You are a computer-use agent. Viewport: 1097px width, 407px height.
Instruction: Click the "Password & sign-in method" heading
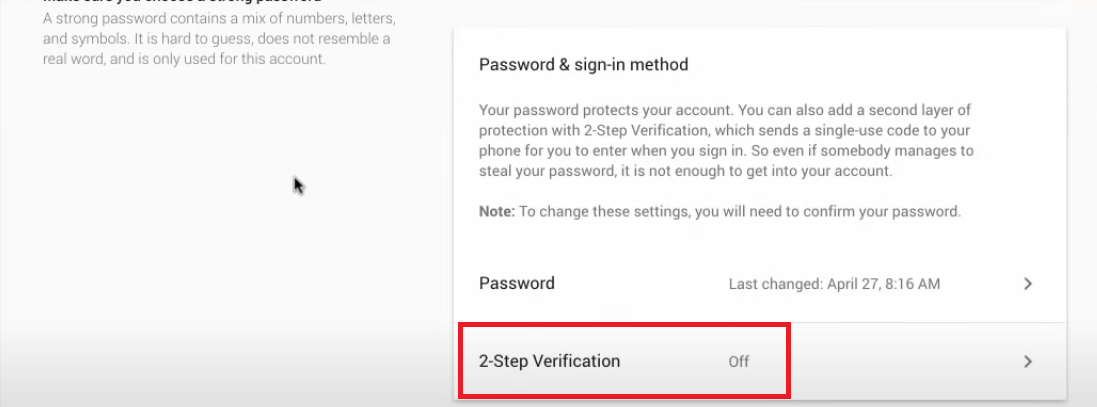tap(584, 65)
